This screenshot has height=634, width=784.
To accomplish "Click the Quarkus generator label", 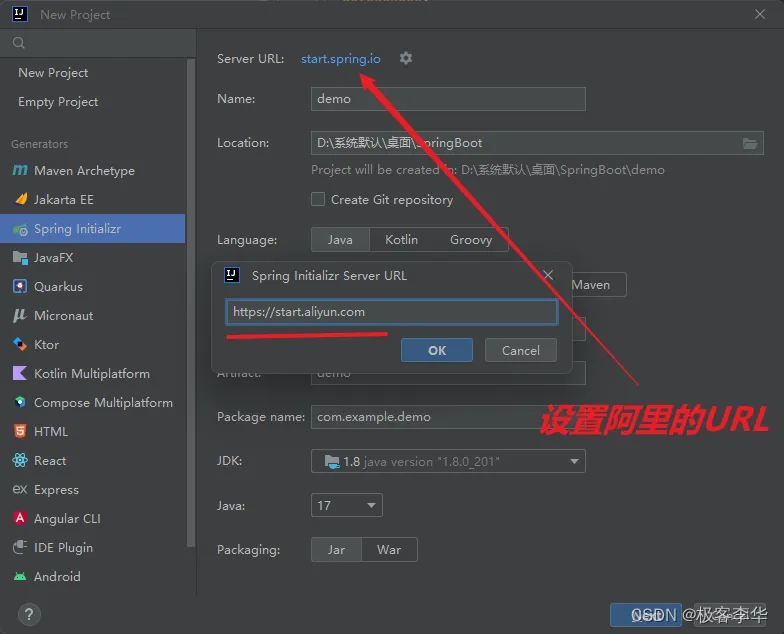I will (58, 286).
